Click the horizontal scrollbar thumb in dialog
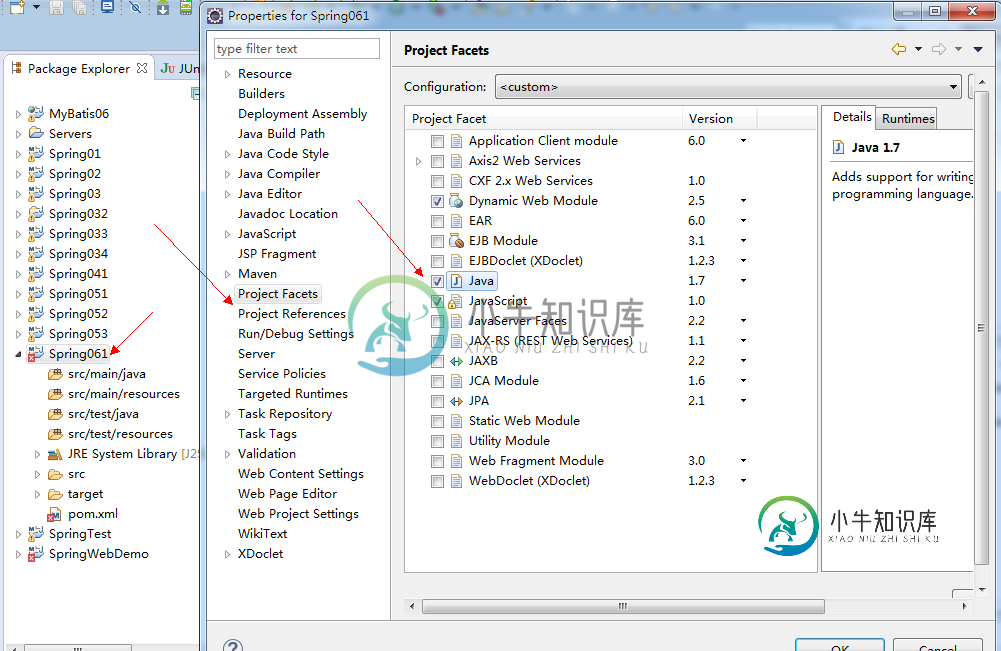The width and height of the screenshot is (1001, 651). point(623,606)
